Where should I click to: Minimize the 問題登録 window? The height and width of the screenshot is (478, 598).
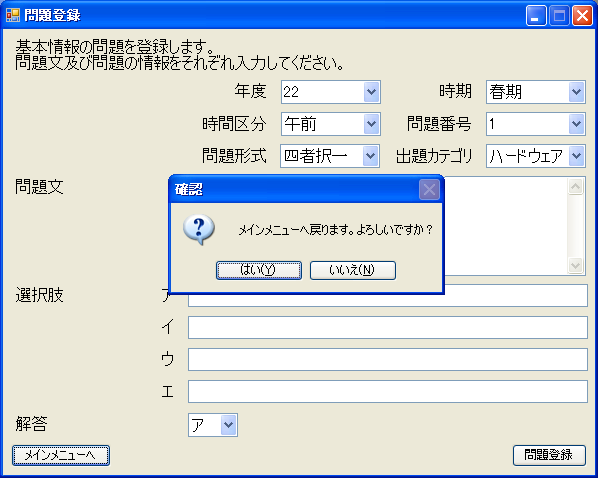(x=536, y=16)
